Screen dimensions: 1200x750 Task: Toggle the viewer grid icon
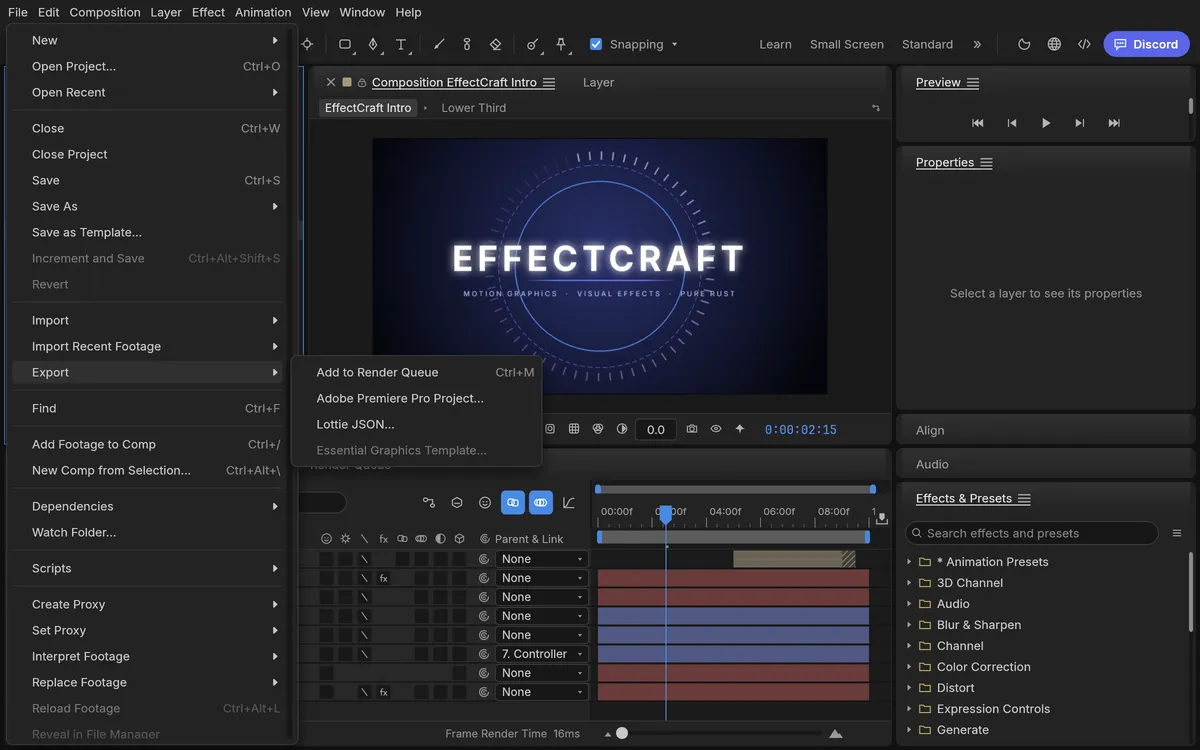tap(574, 429)
